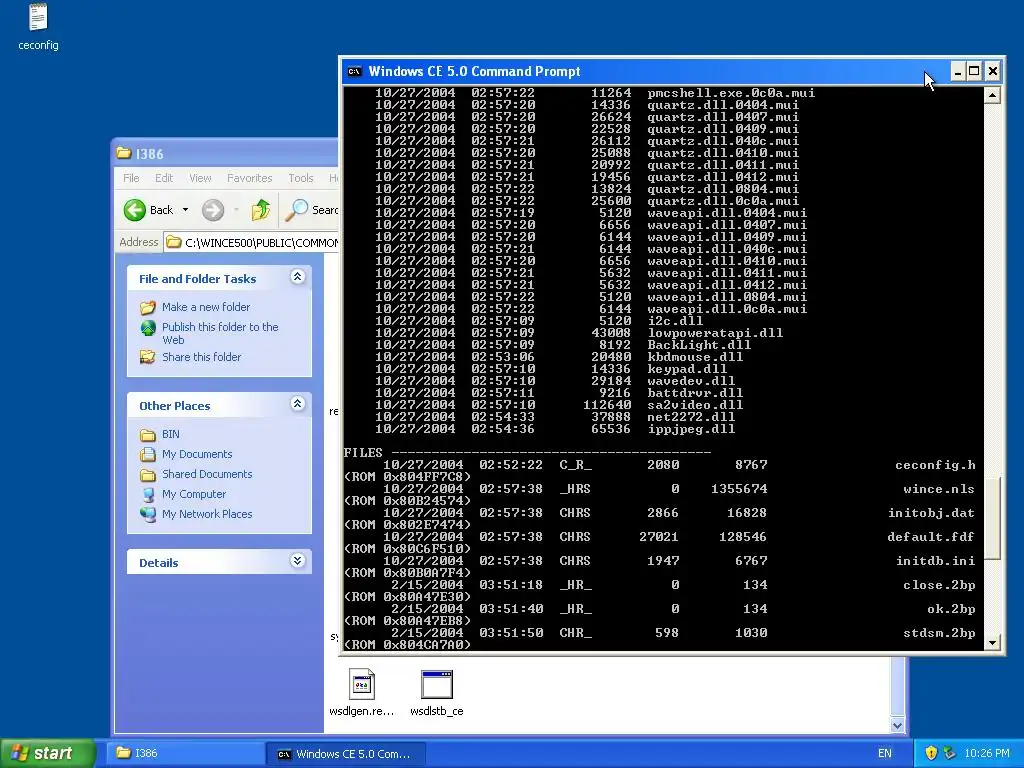
Task: Collapse the Other Places panel
Action: tap(297, 404)
